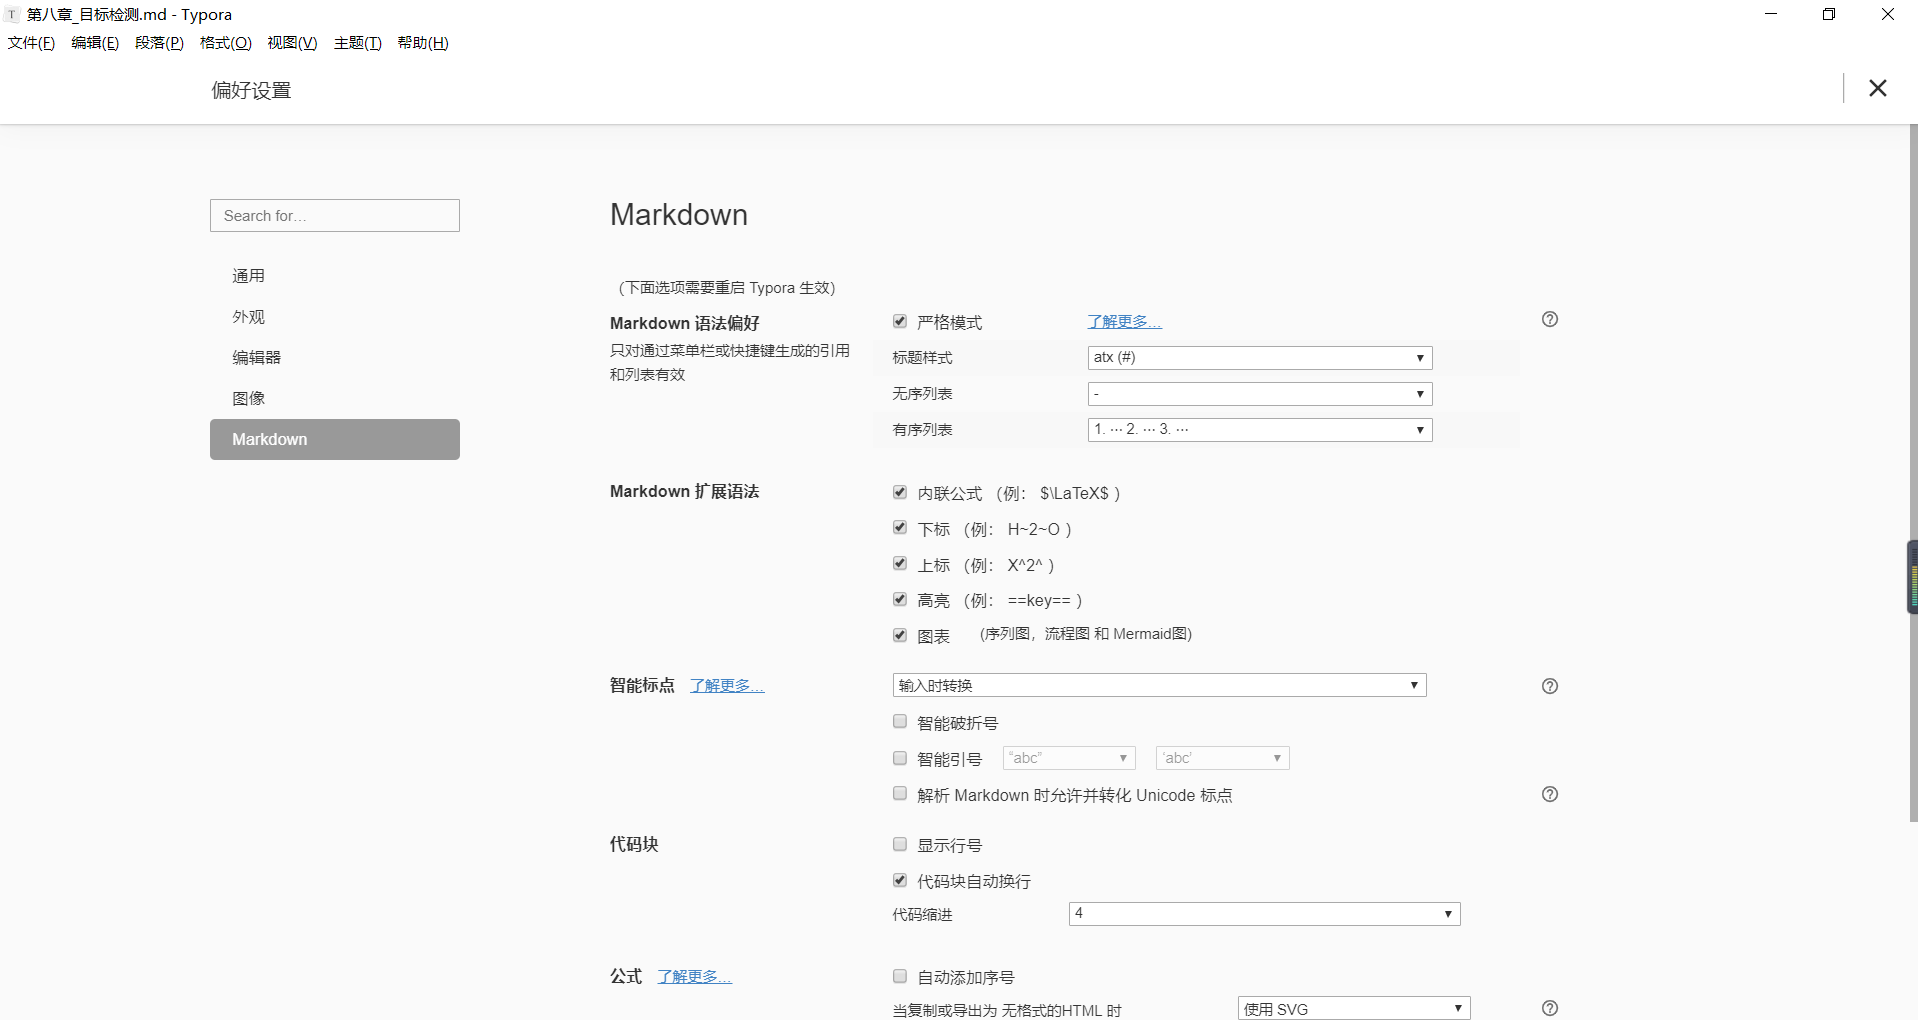Toggle the 下标 subscript checkbox

click(900, 528)
